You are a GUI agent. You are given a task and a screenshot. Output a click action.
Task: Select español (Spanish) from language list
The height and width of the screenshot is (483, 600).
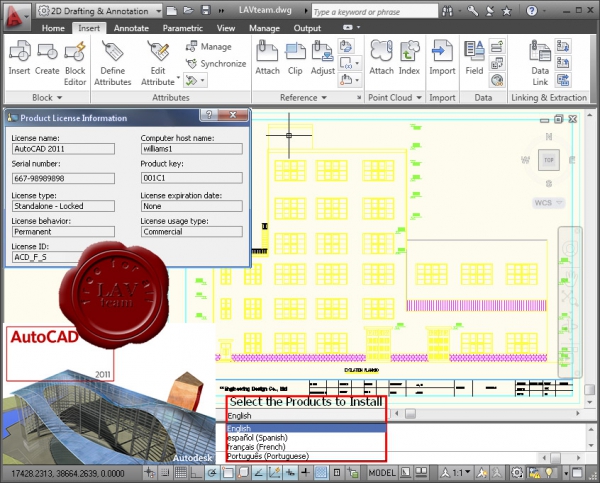click(306, 437)
